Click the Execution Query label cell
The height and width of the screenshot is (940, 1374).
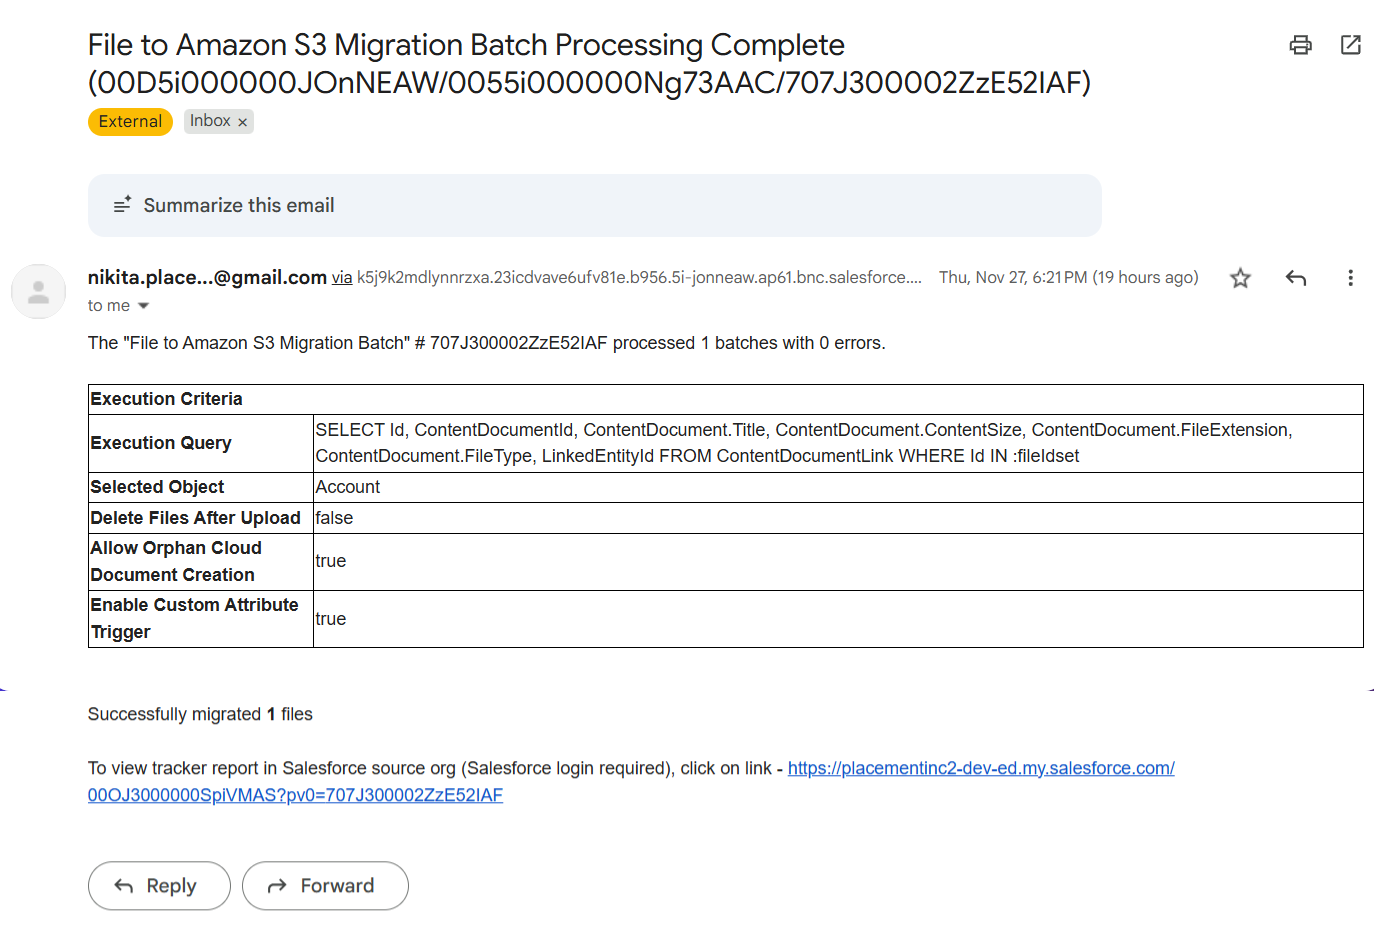(201, 443)
